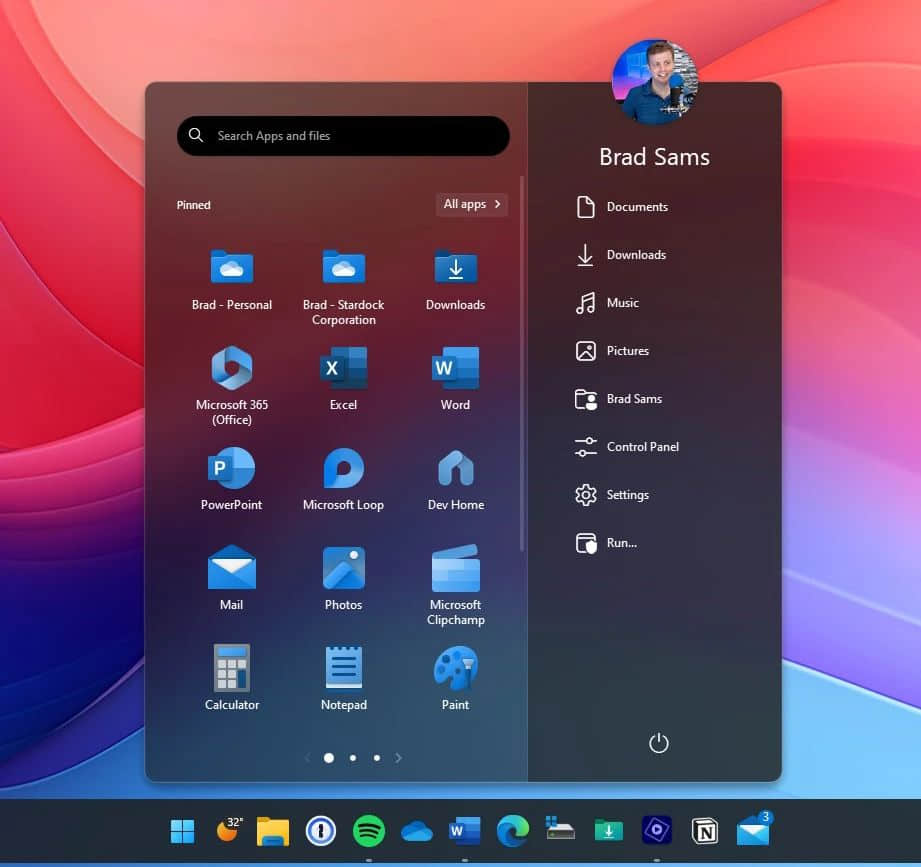The image size is (921, 867).
Task: Select the second pinned page dot
Action: (353, 758)
